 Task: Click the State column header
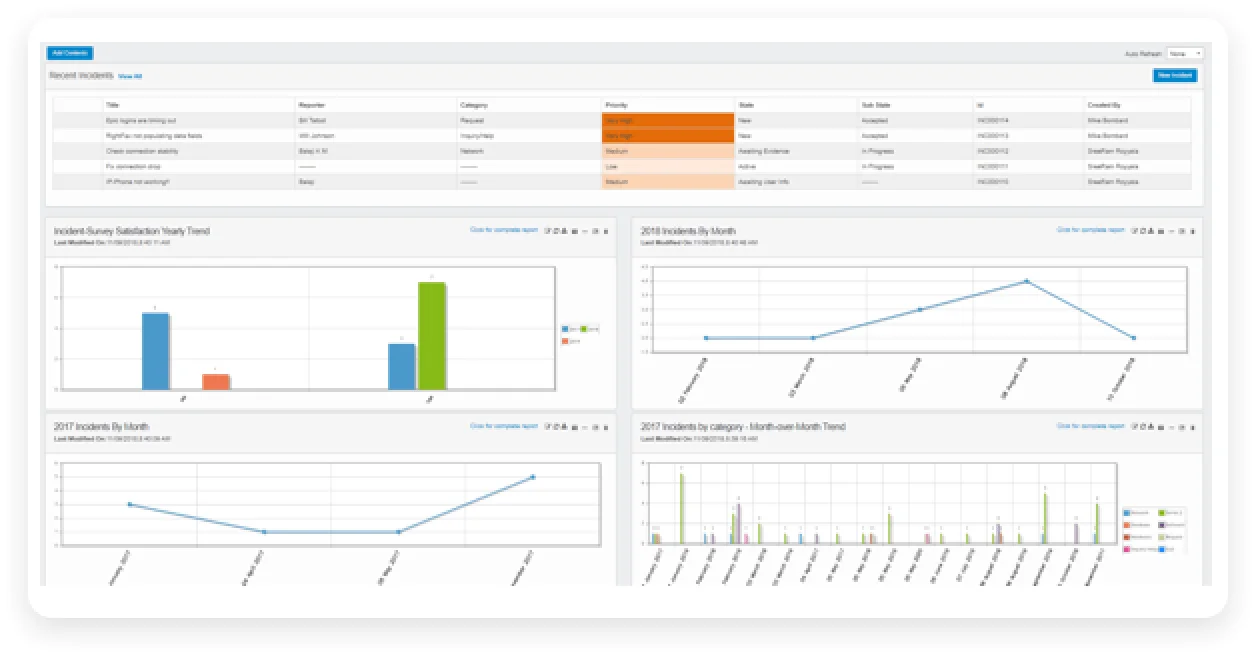click(746, 105)
